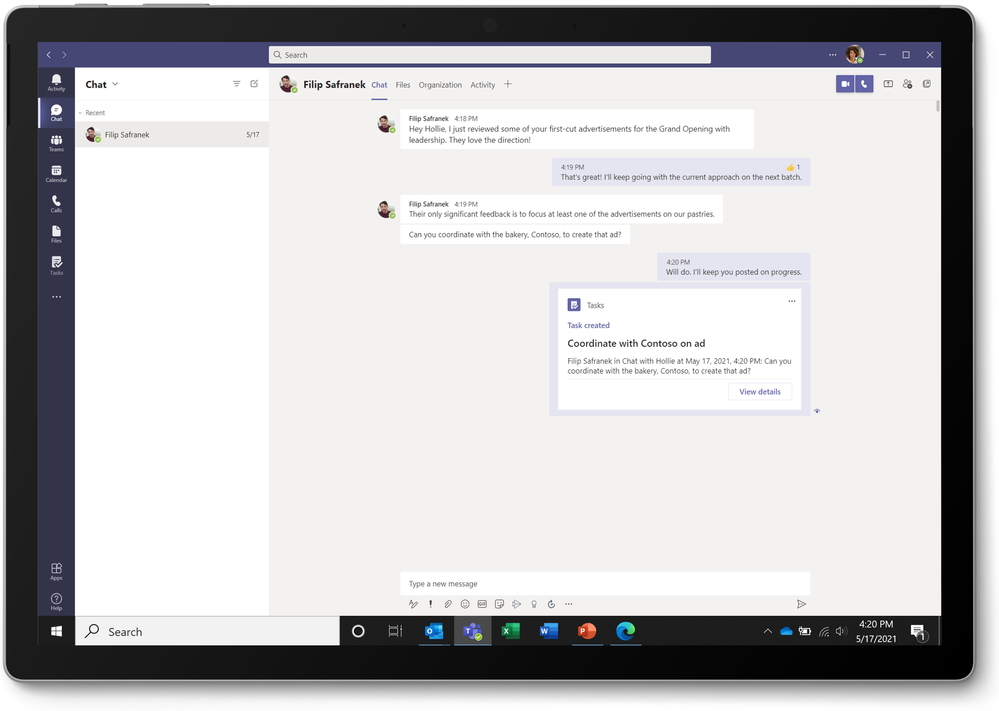Open Outlook from the taskbar

tap(434, 631)
